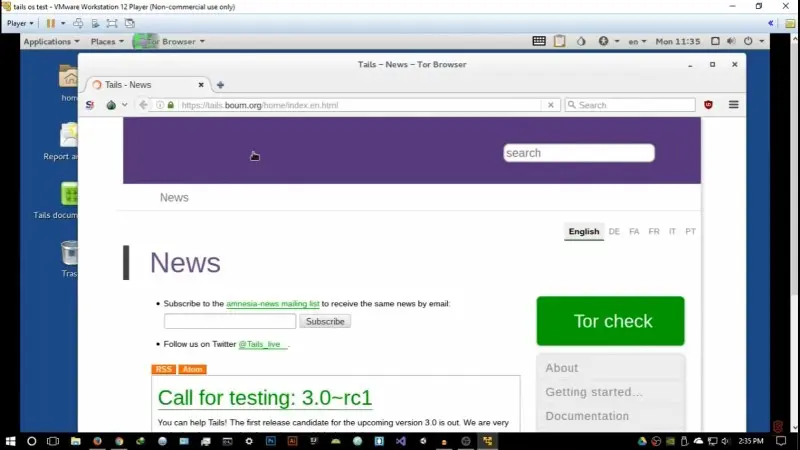800x450 pixels.
Task: Click the VMware collapse toolbar arrow icon
Action: (x=771, y=23)
